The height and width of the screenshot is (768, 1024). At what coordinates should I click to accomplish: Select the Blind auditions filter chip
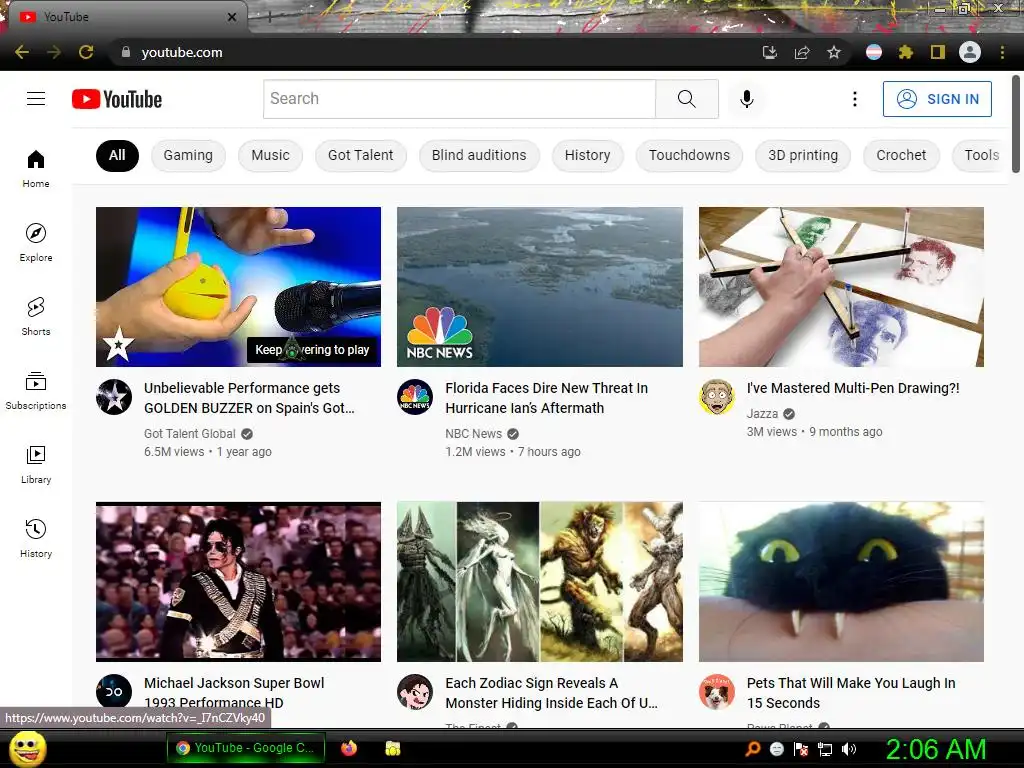[479, 155]
